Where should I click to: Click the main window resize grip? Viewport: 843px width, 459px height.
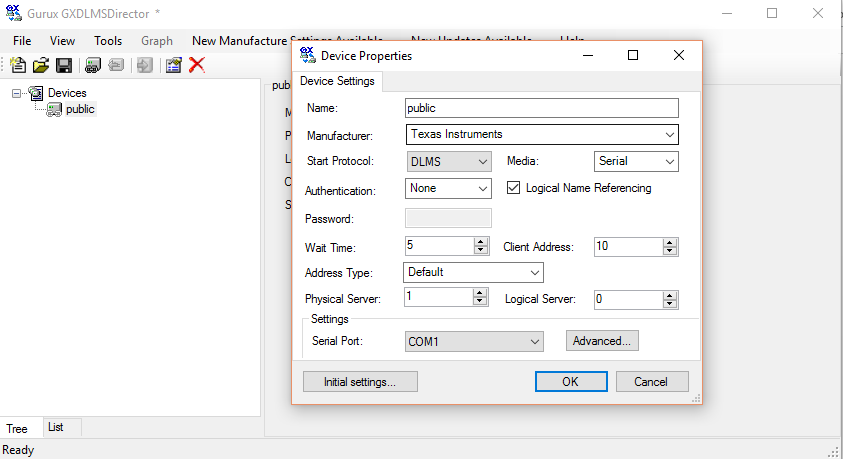click(833, 451)
